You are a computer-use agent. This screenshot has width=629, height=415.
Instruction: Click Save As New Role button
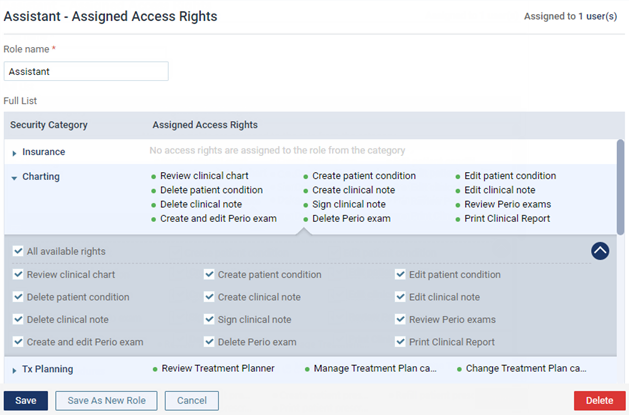click(x=106, y=401)
